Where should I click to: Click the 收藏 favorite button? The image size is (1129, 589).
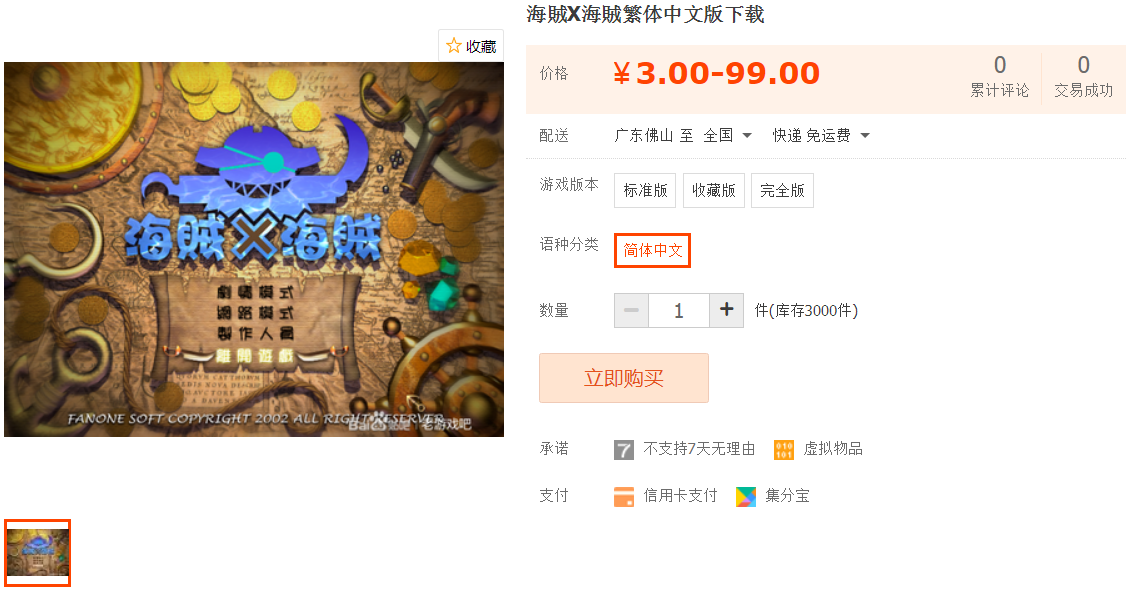(x=471, y=46)
